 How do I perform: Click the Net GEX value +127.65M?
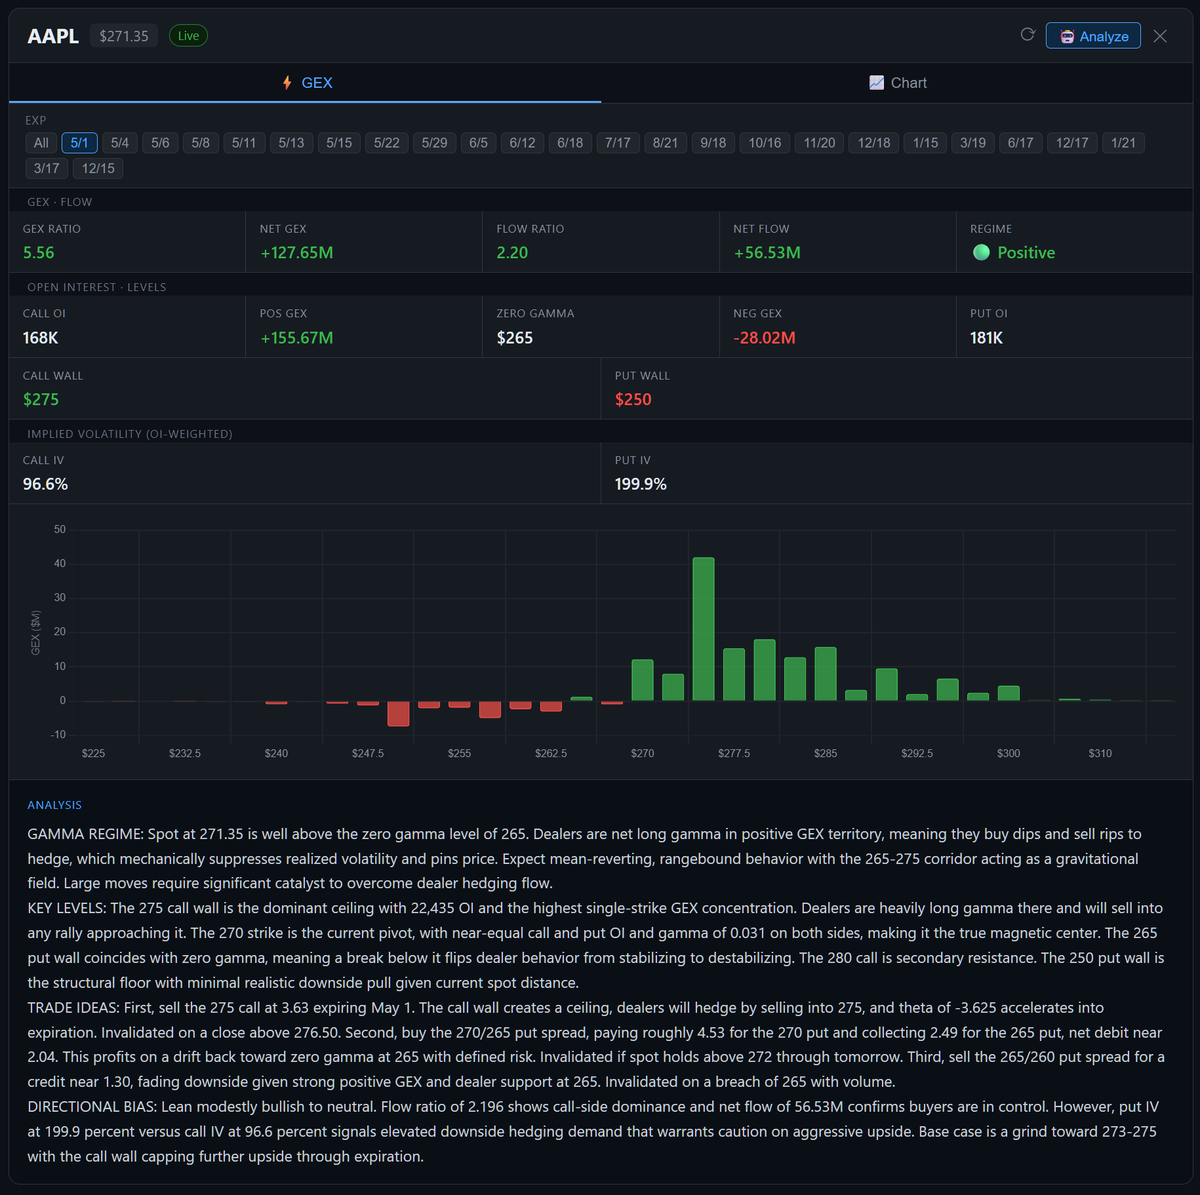[x=297, y=253]
